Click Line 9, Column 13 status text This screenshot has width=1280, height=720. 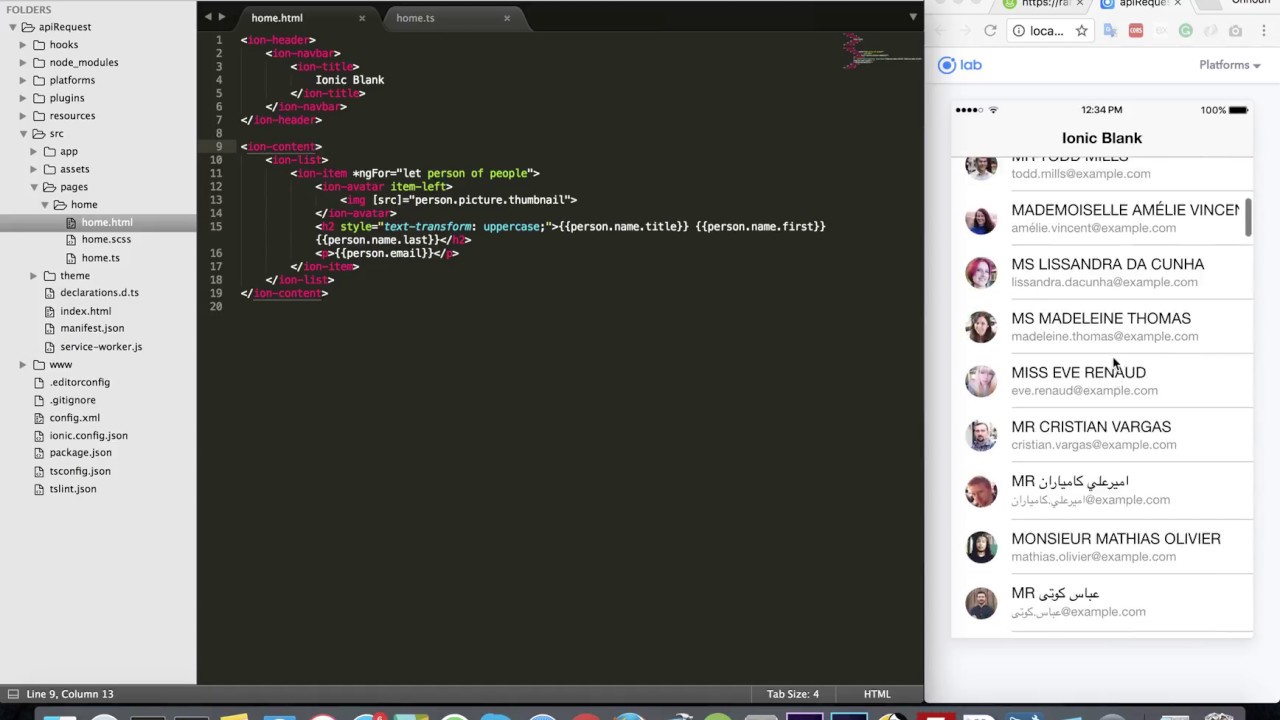point(70,694)
